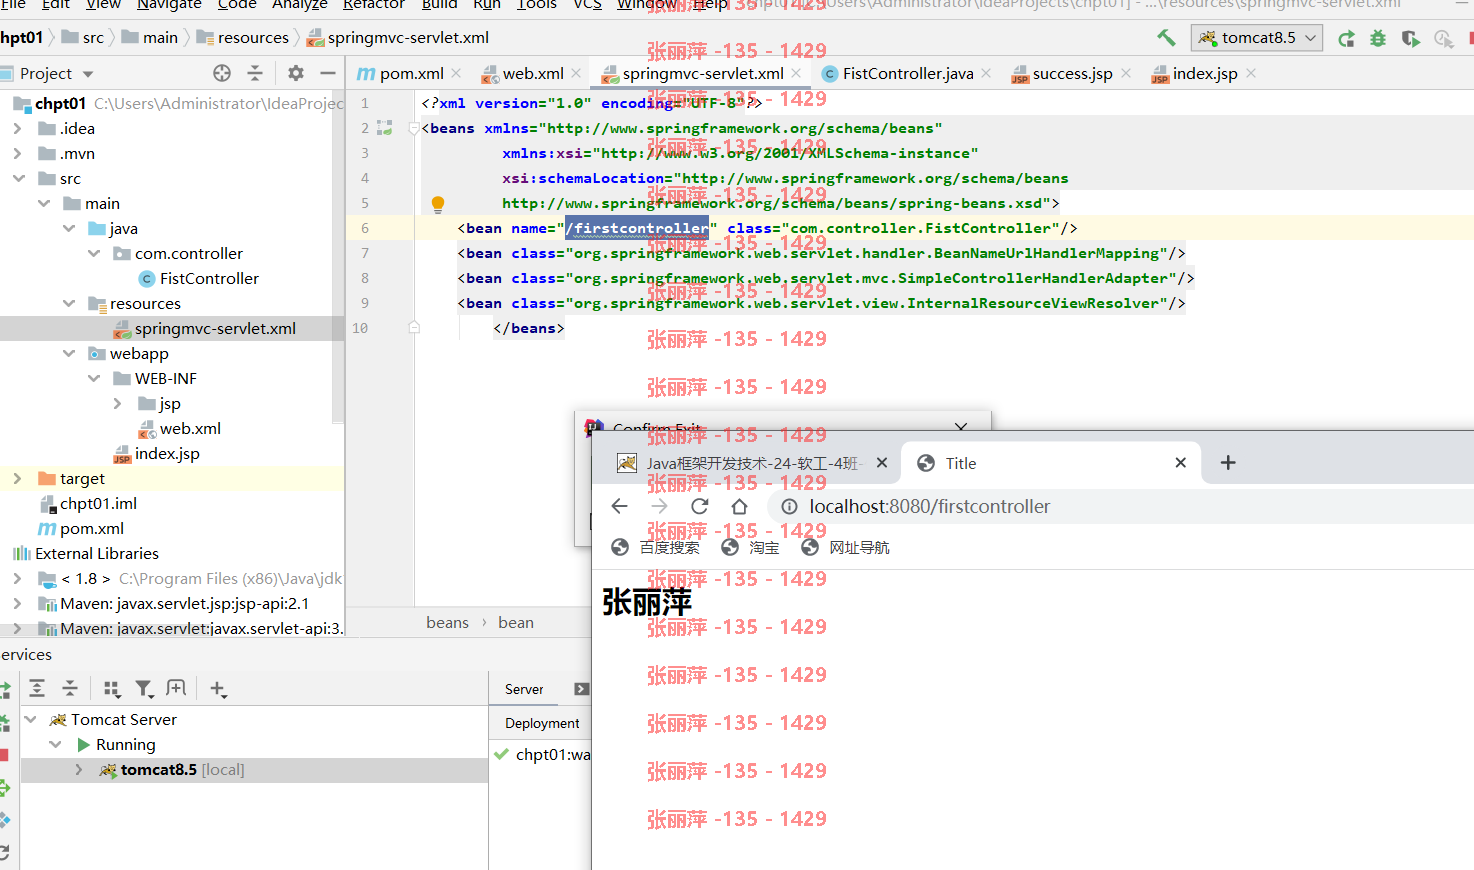
Task: Open Project panel settings gear
Action: (295, 73)
